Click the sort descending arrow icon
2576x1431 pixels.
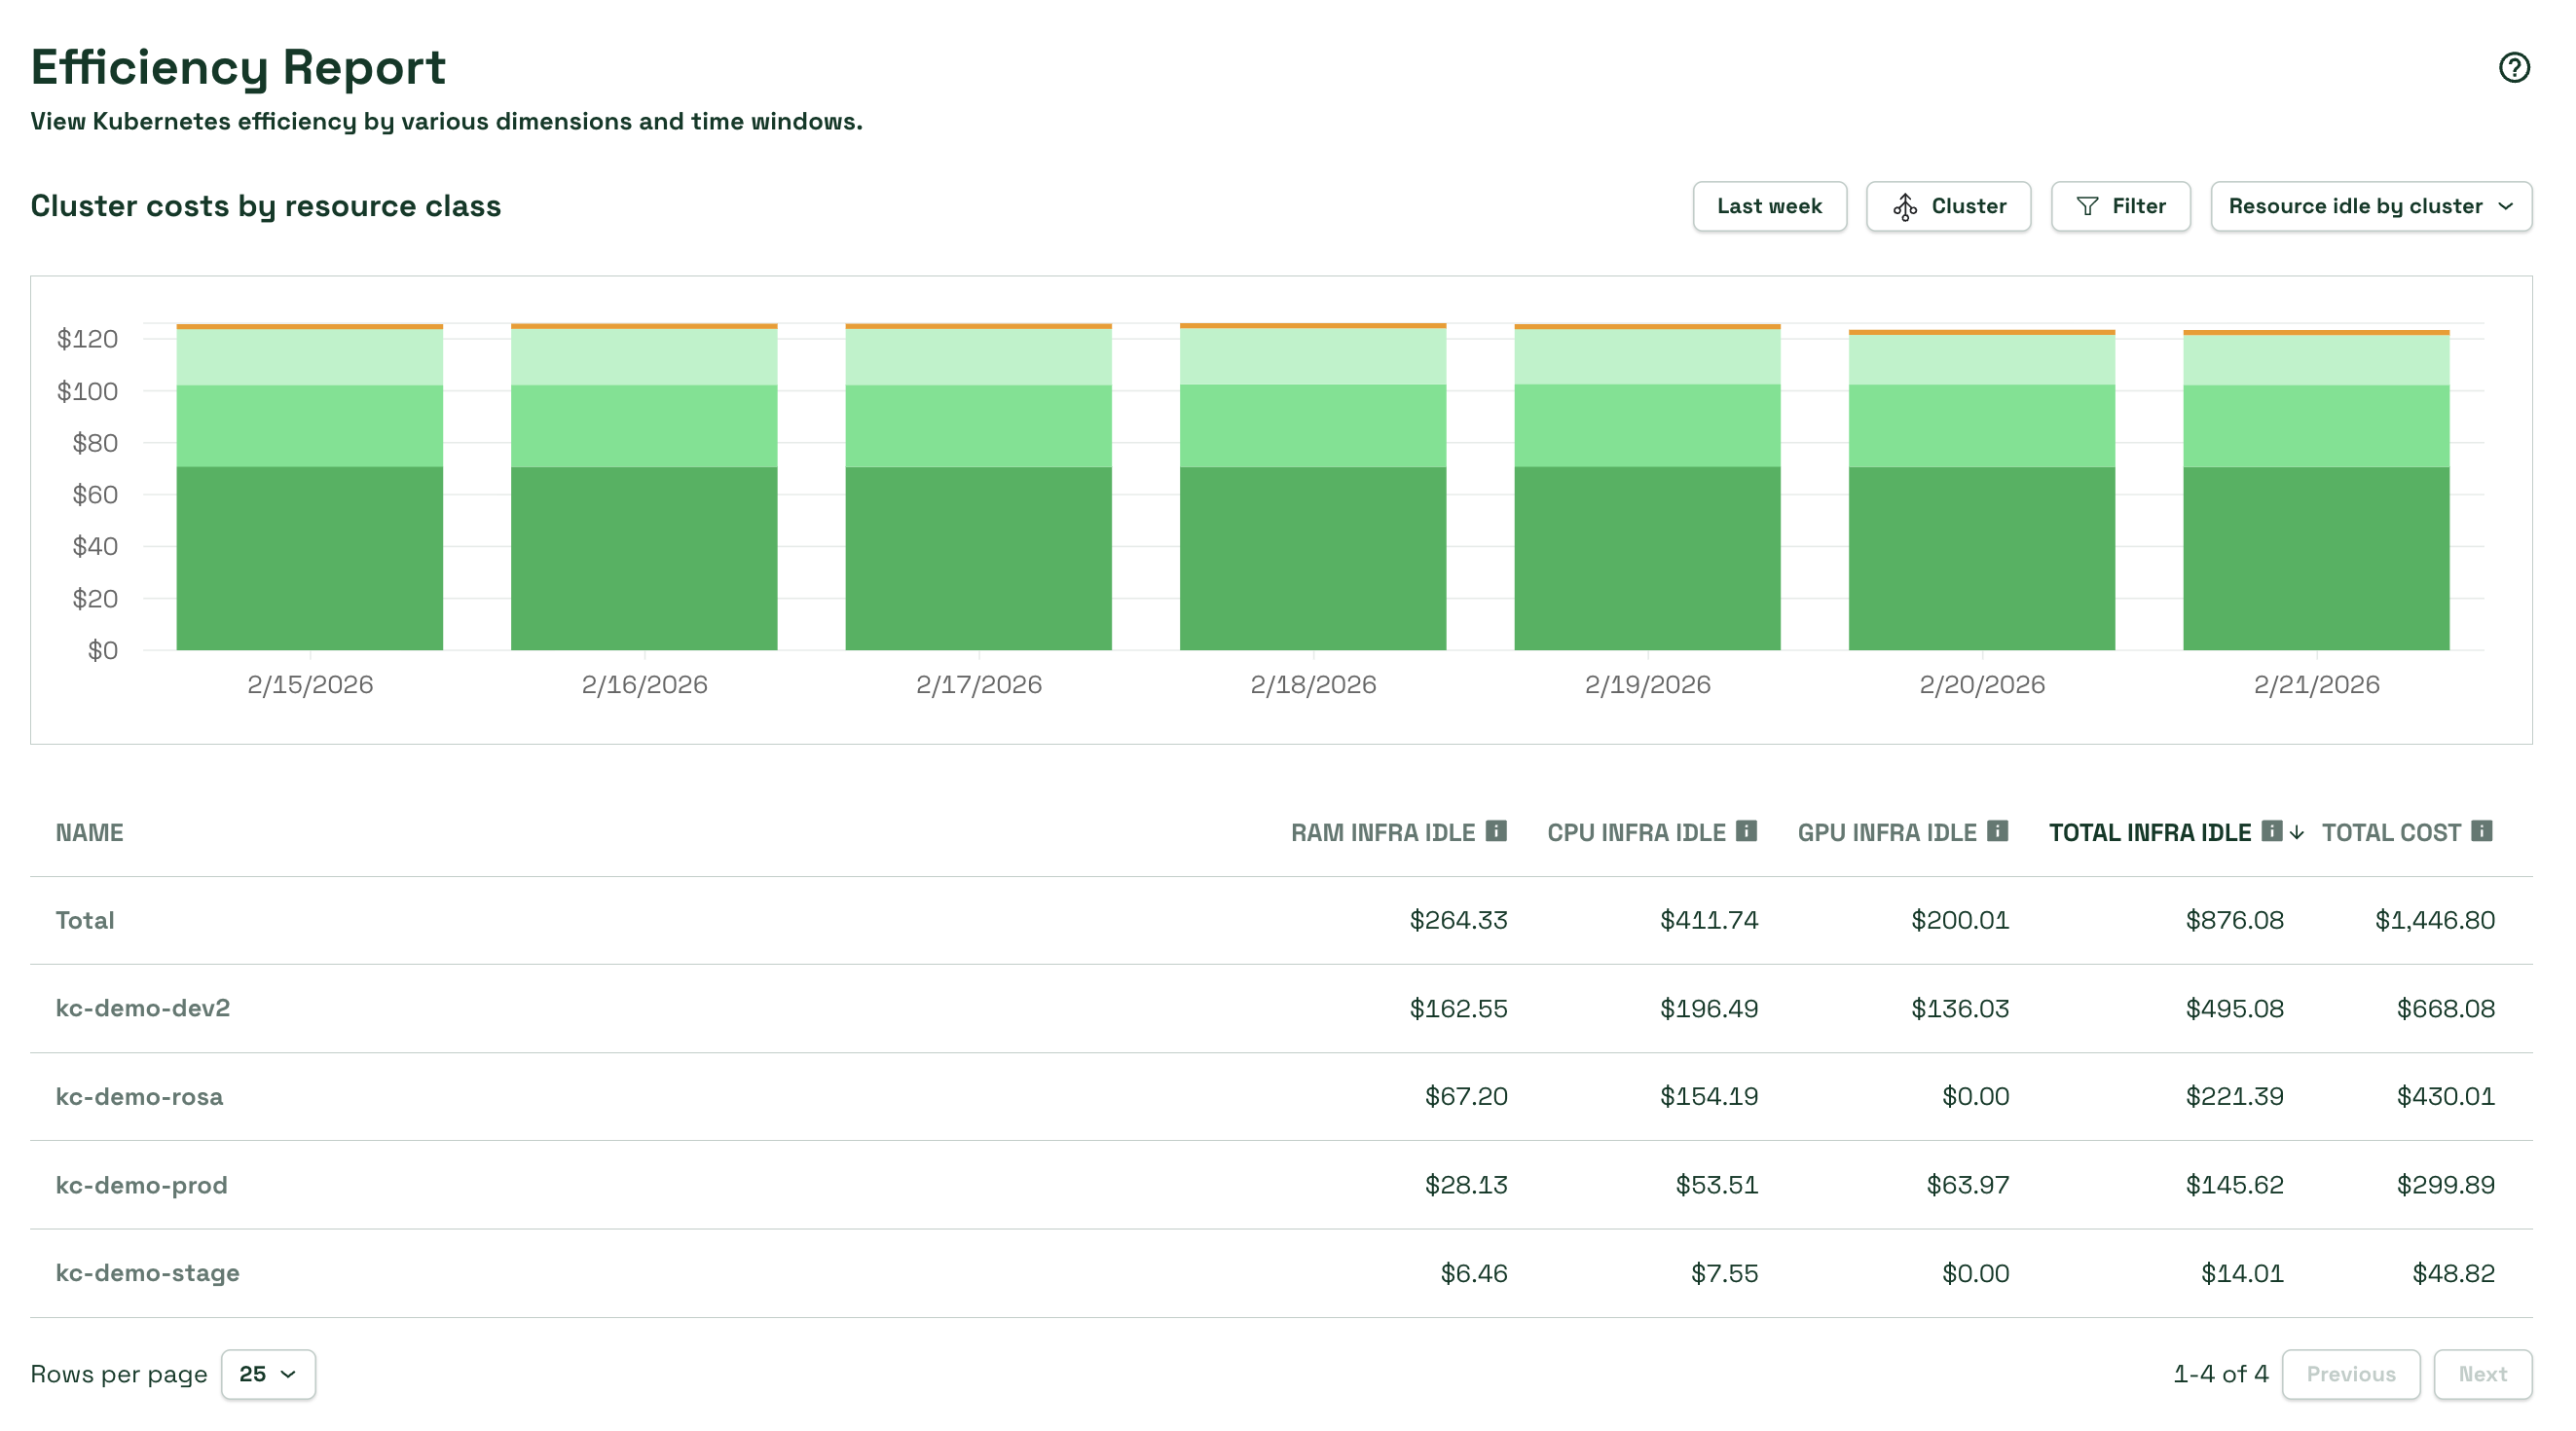click(2297, 832)
